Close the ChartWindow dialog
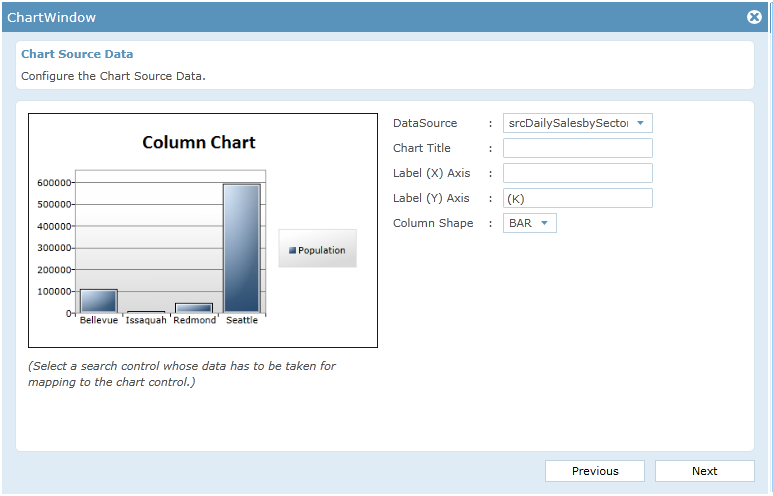Viewport: 773px width, 496px height. 754,17
